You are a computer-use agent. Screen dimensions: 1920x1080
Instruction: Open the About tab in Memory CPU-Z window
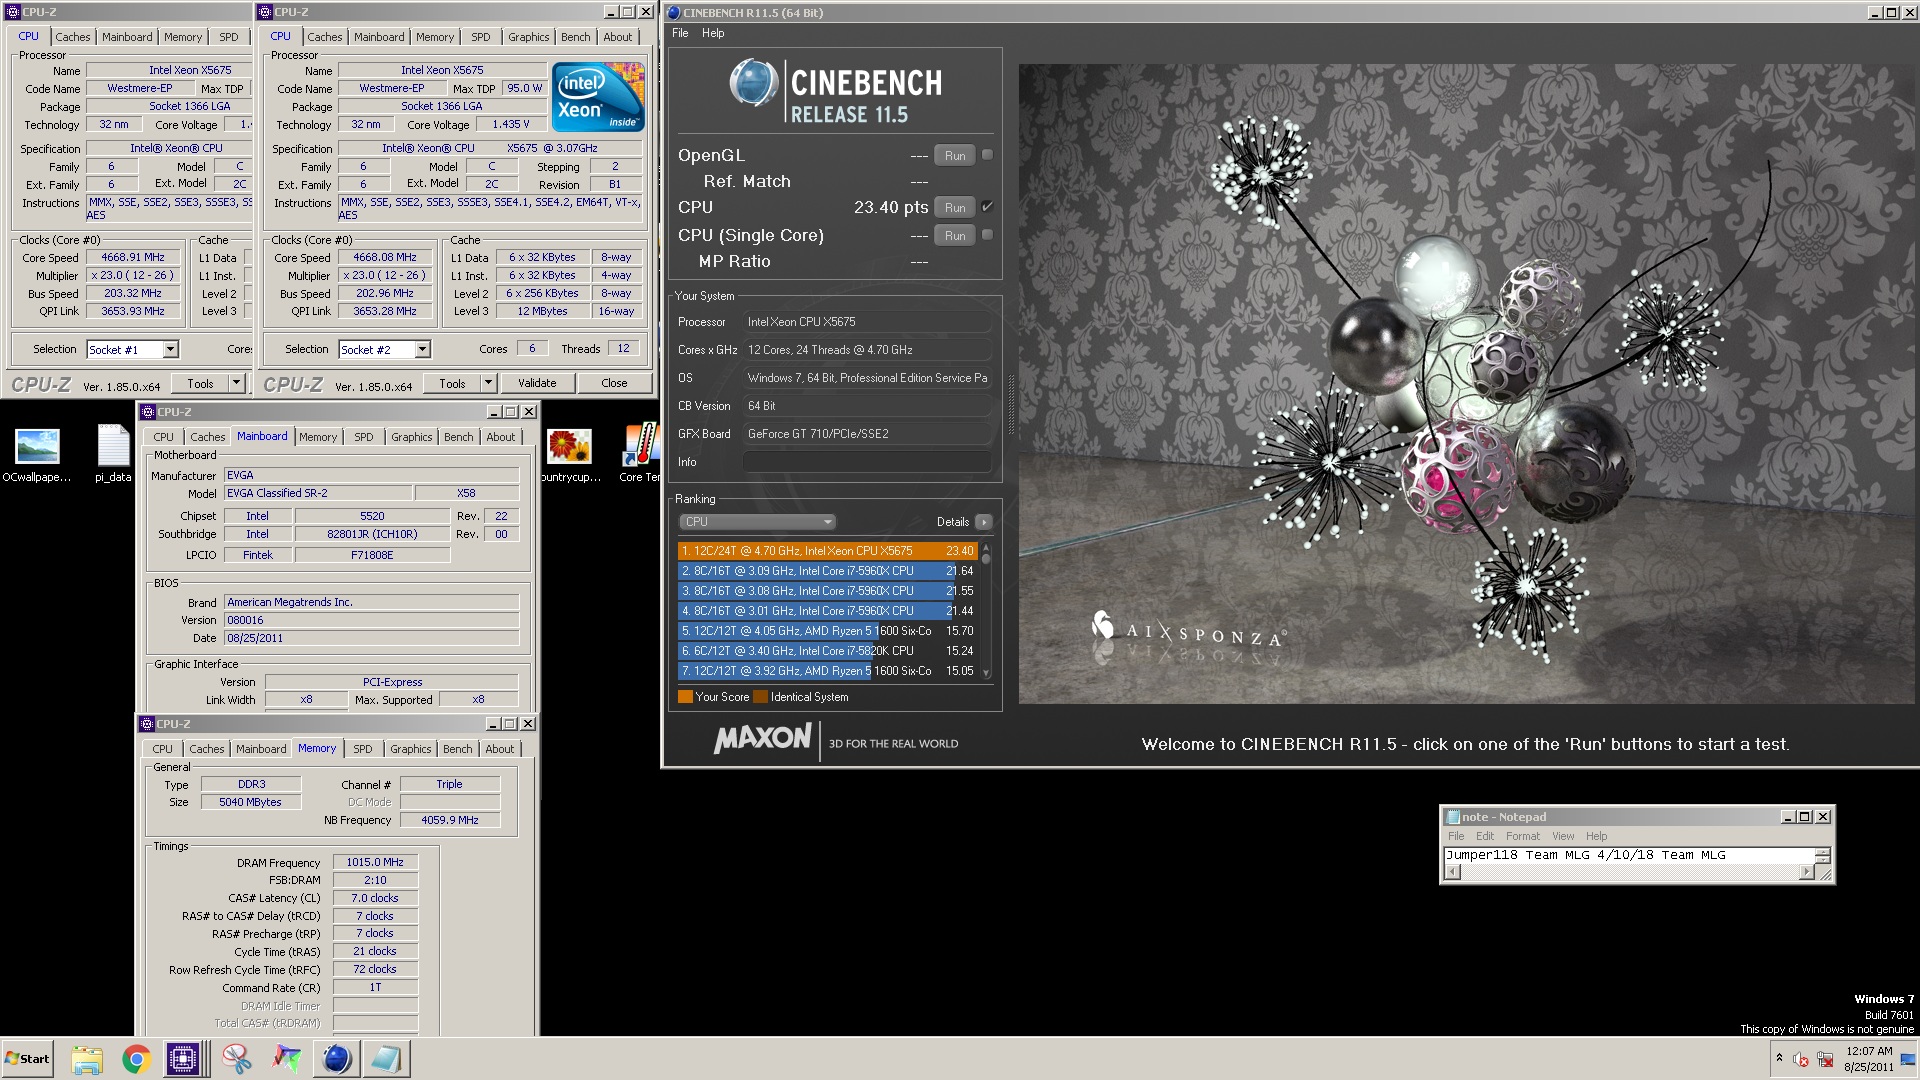pos(500,749)
